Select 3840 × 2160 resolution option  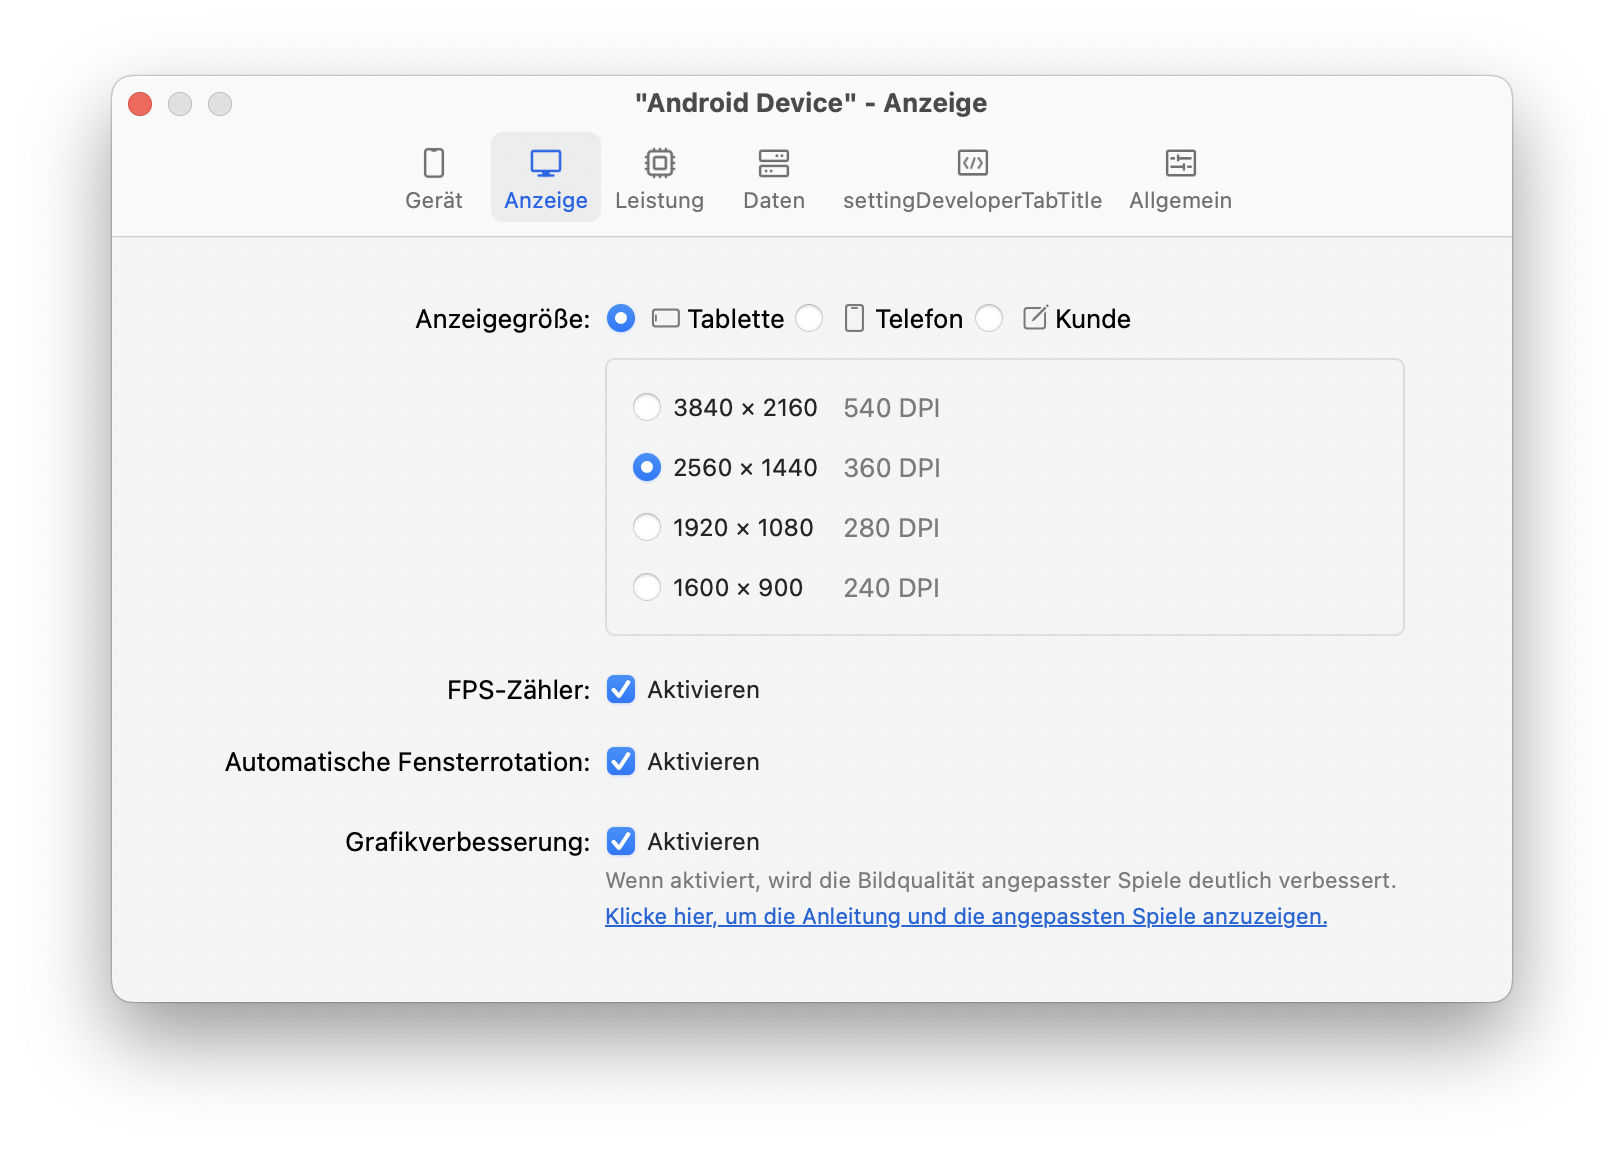tap(647, 408)
